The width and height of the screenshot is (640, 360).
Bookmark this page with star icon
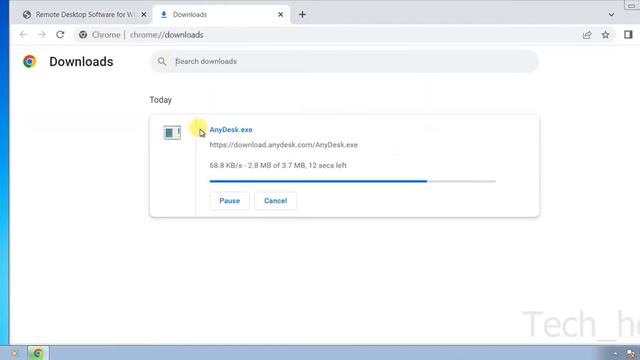(x=605, y=35)
